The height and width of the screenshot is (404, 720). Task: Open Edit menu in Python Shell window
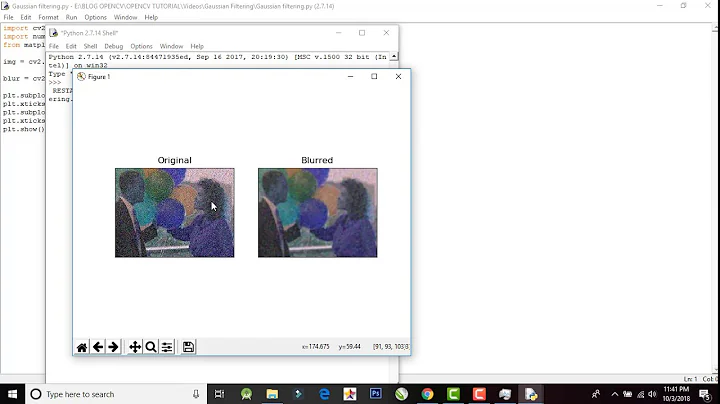(x=71, y=46)
